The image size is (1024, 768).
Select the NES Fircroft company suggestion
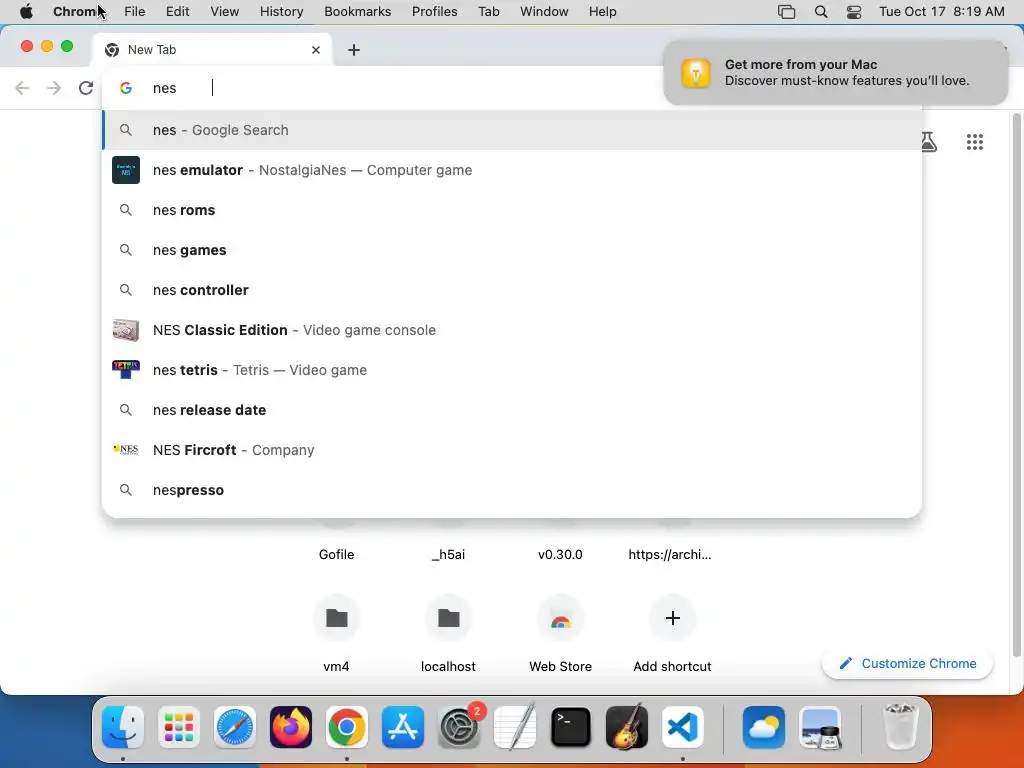[x=512, y=450]
